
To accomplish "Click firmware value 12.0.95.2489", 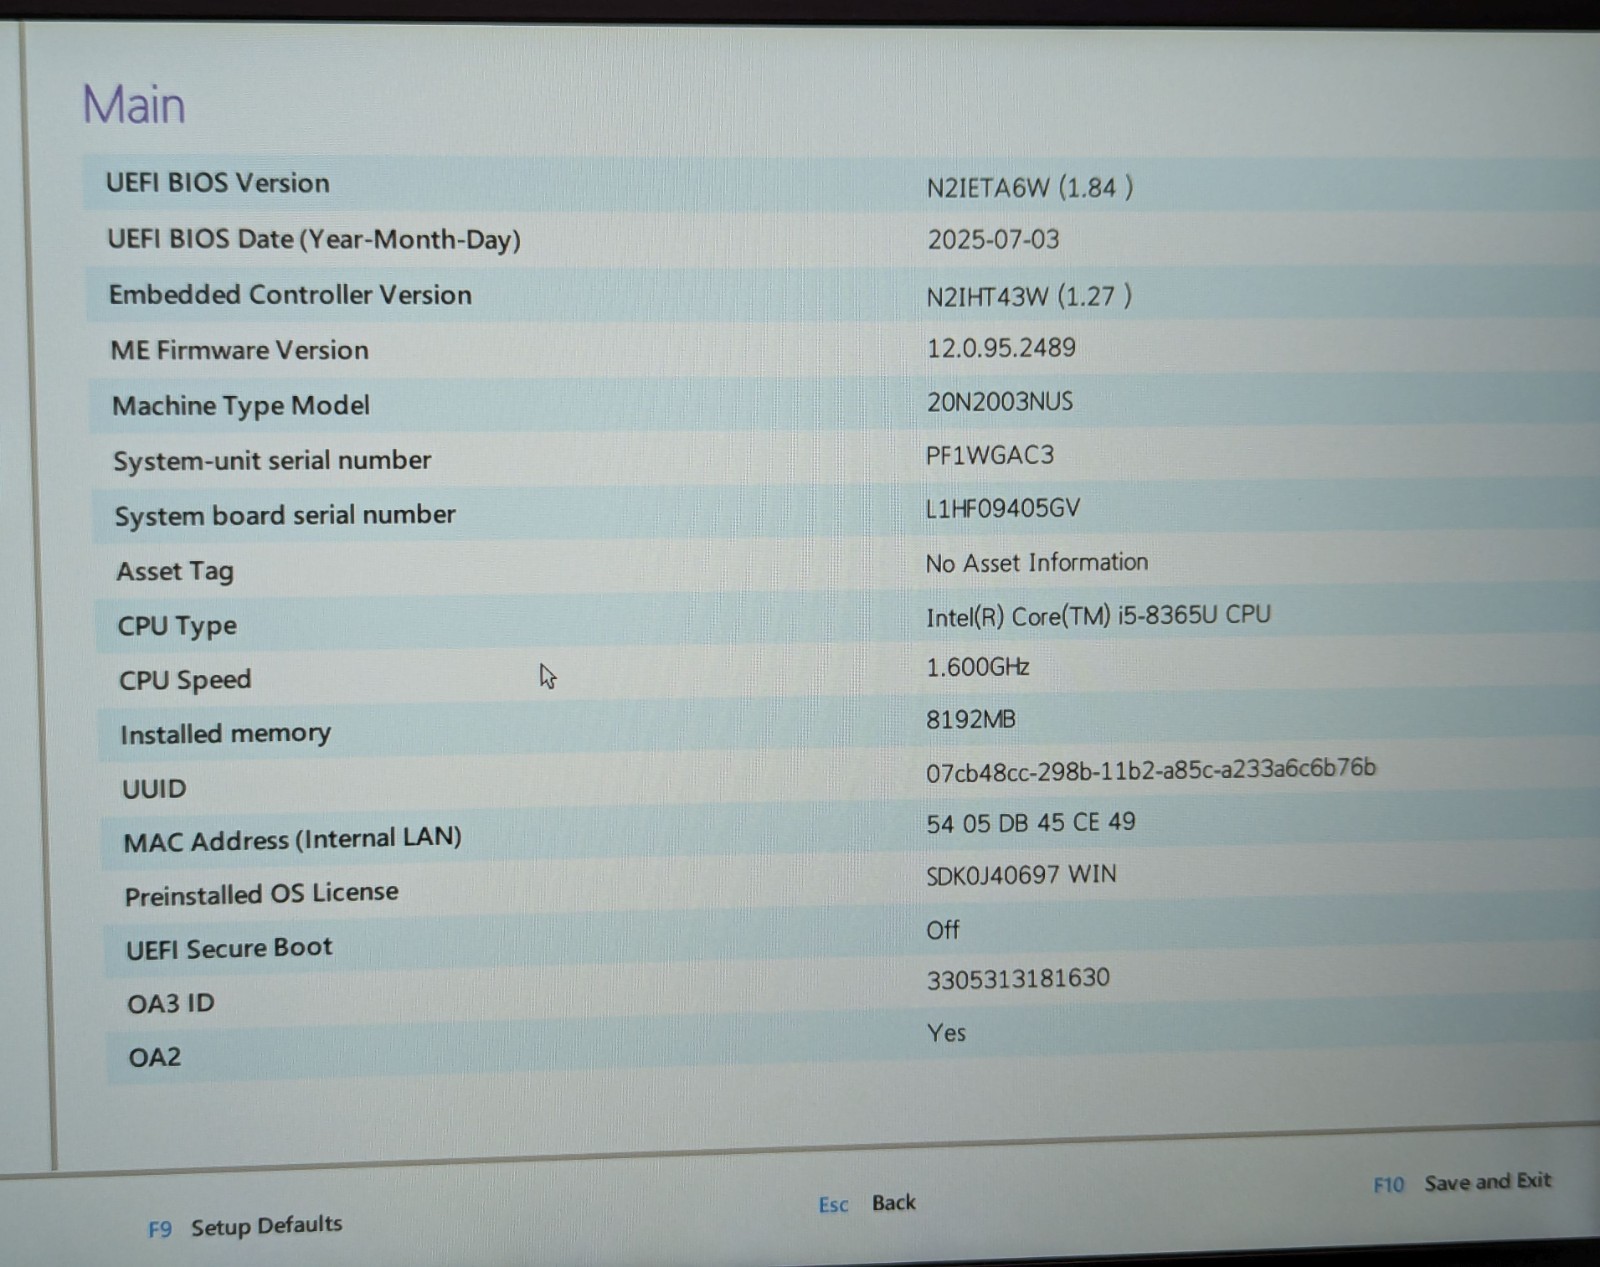I will [1001, 348].
